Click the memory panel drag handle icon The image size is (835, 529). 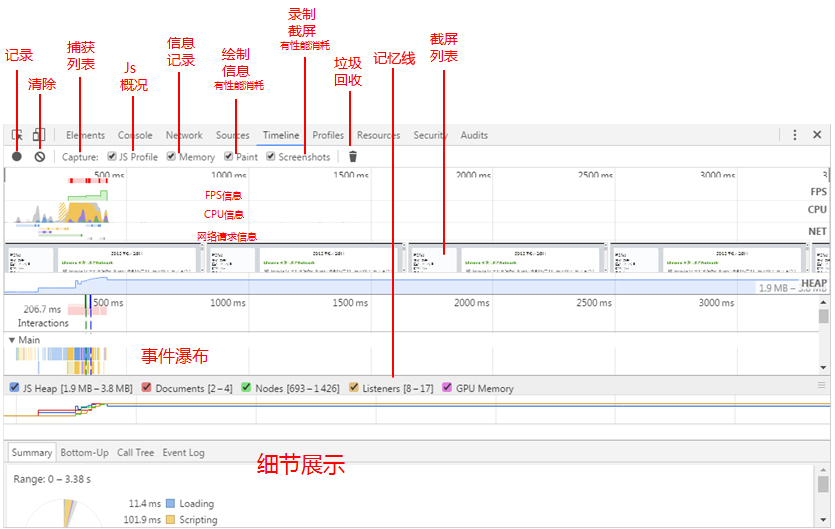click(x=822, y=385)
